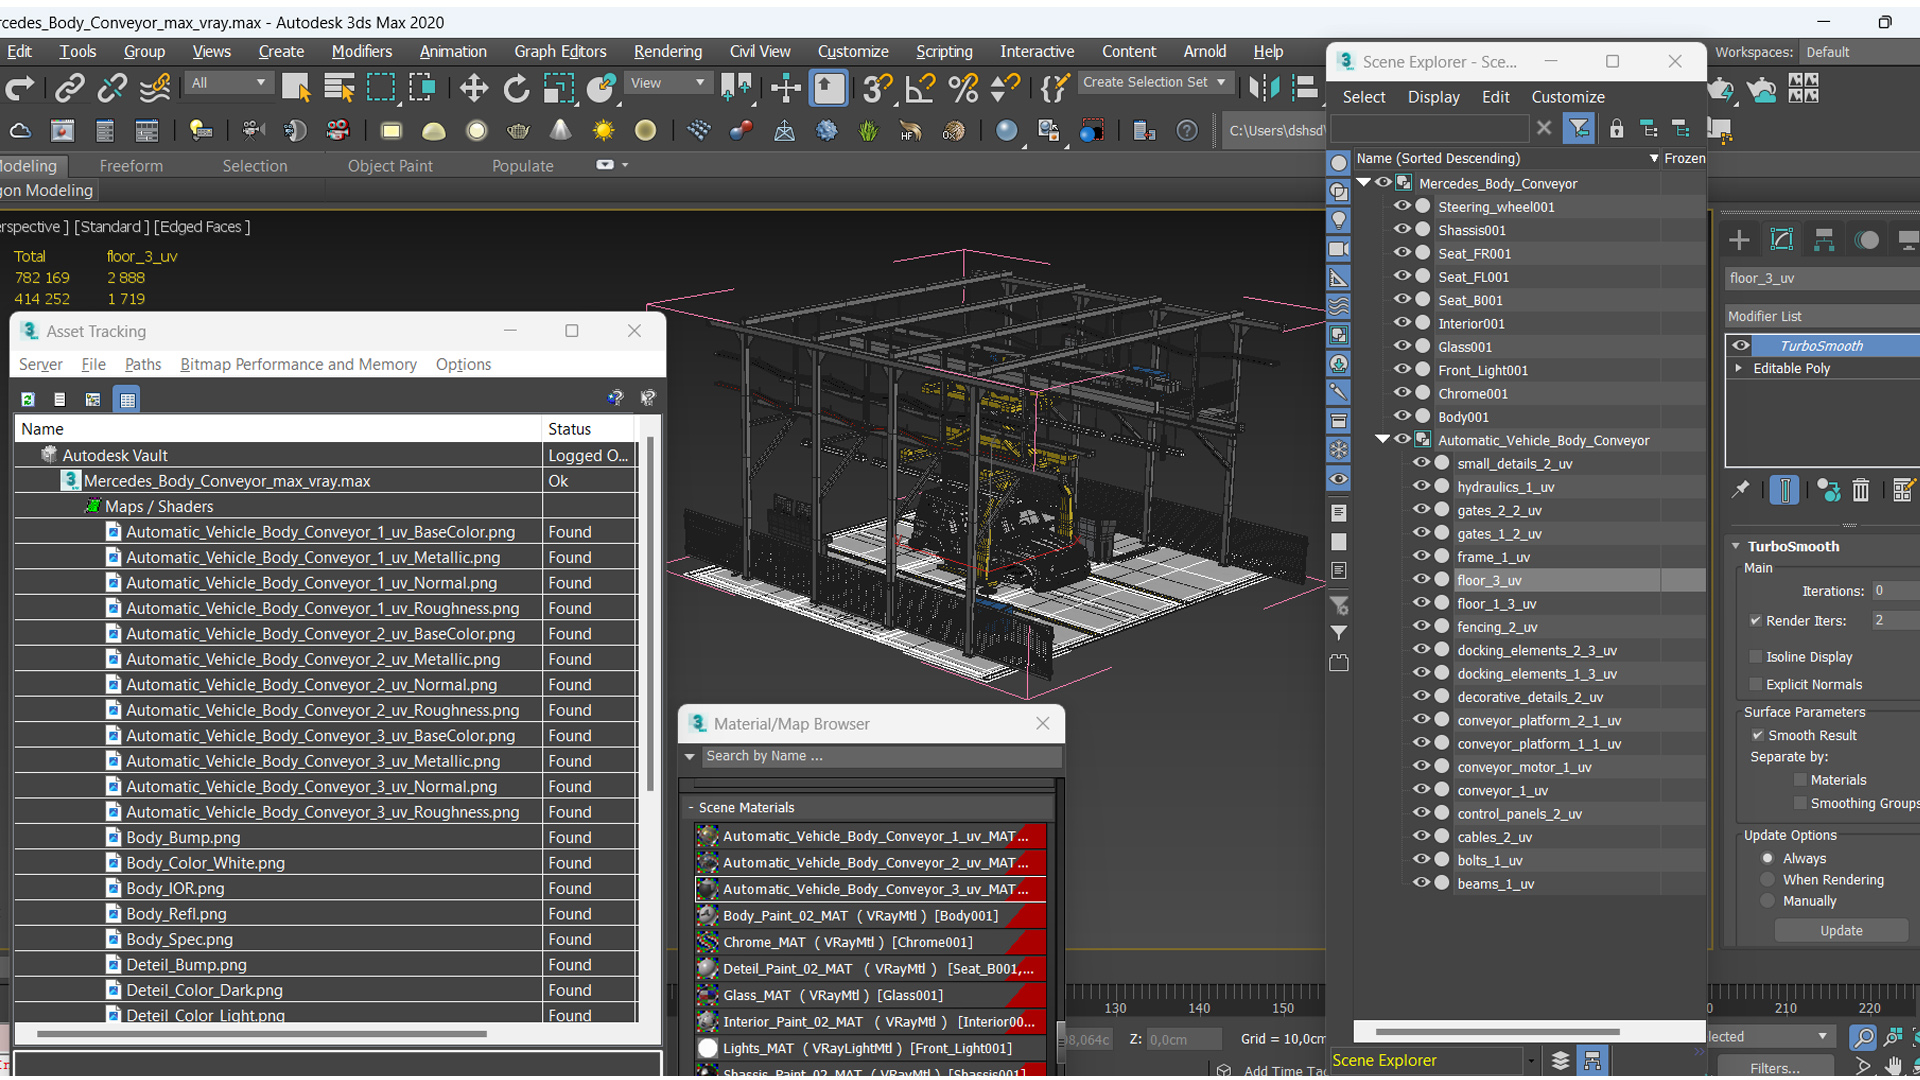Click the zoom magnifier icon in viewport controls
Screen dimensions: 1920x1080
pyautogui.click(x=1863, y=1037)
